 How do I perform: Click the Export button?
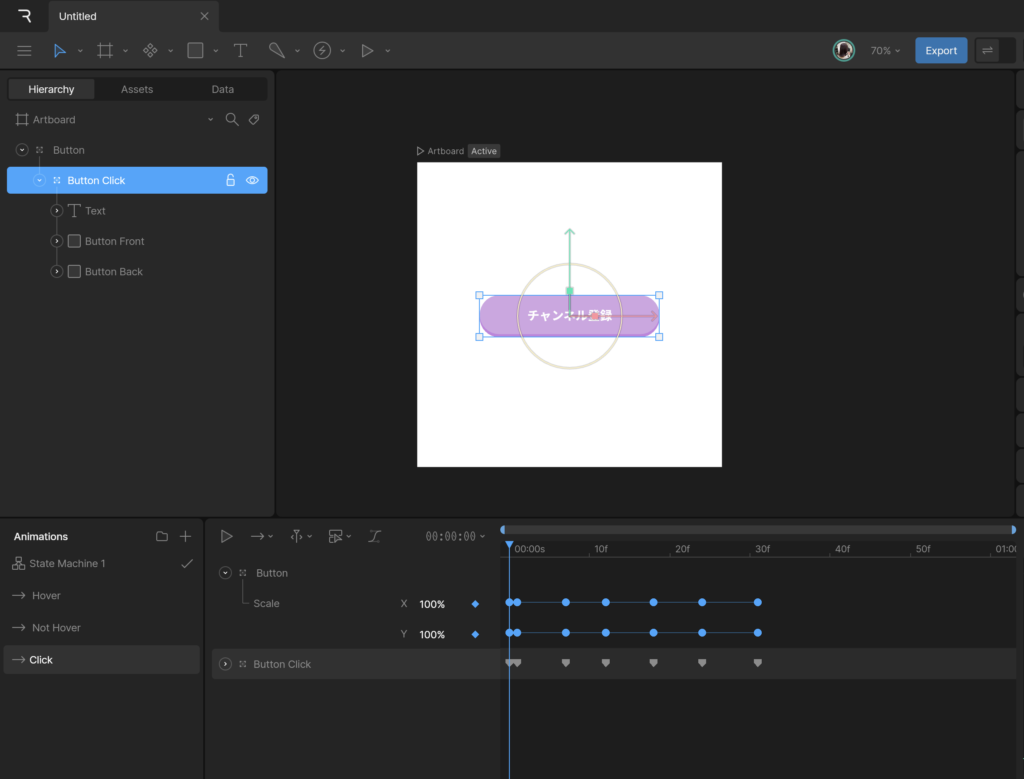click(940, 51)
